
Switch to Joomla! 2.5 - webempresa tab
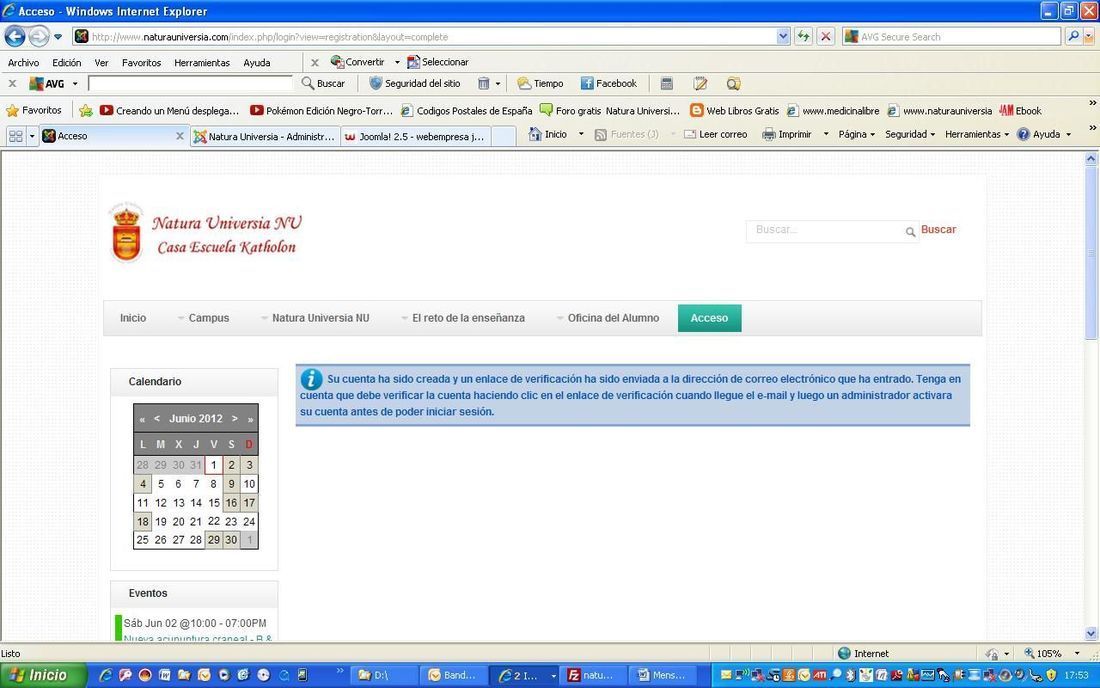pos(416,136)
